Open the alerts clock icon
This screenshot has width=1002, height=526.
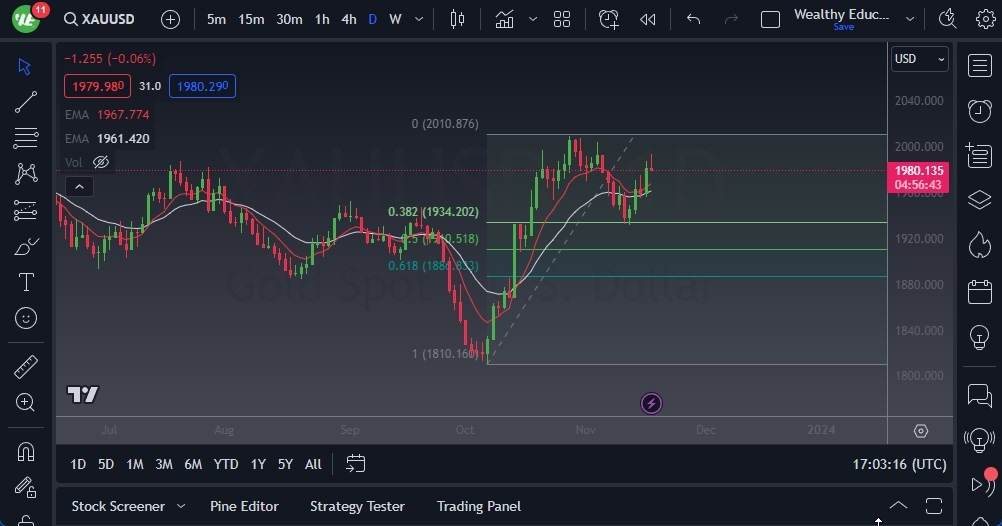979,111
